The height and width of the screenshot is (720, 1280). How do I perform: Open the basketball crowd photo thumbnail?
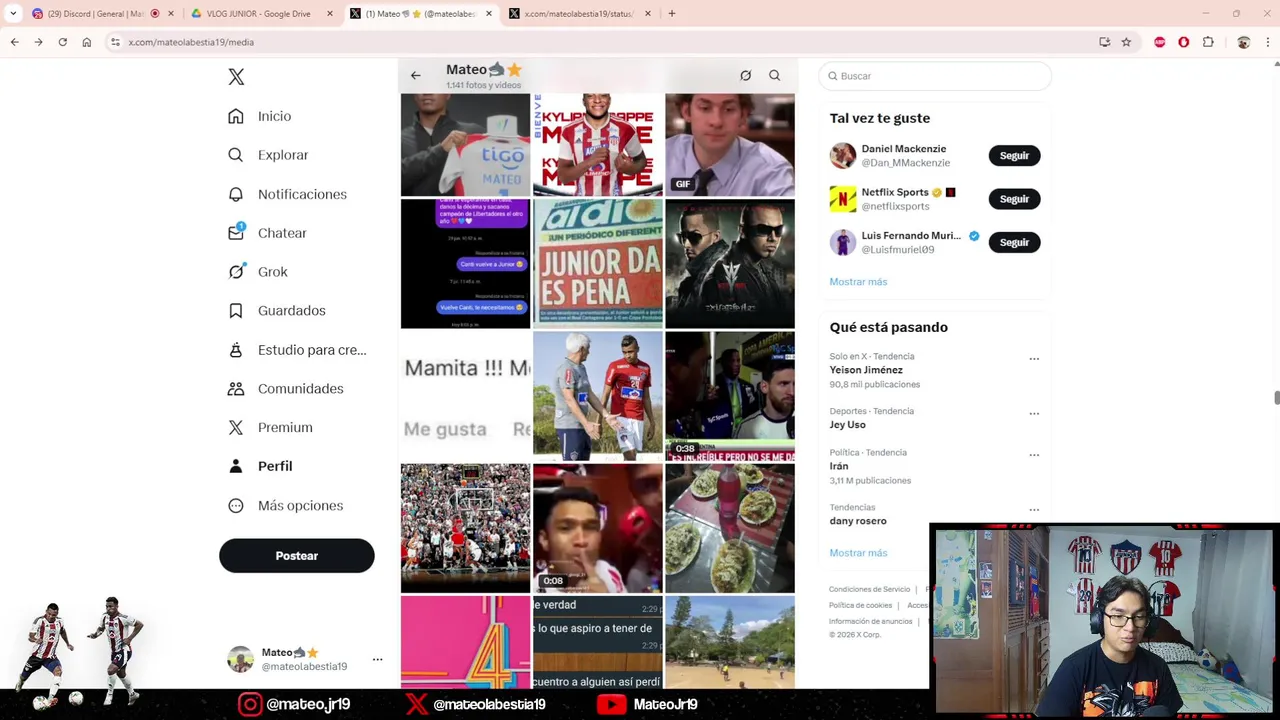point(466,528)
